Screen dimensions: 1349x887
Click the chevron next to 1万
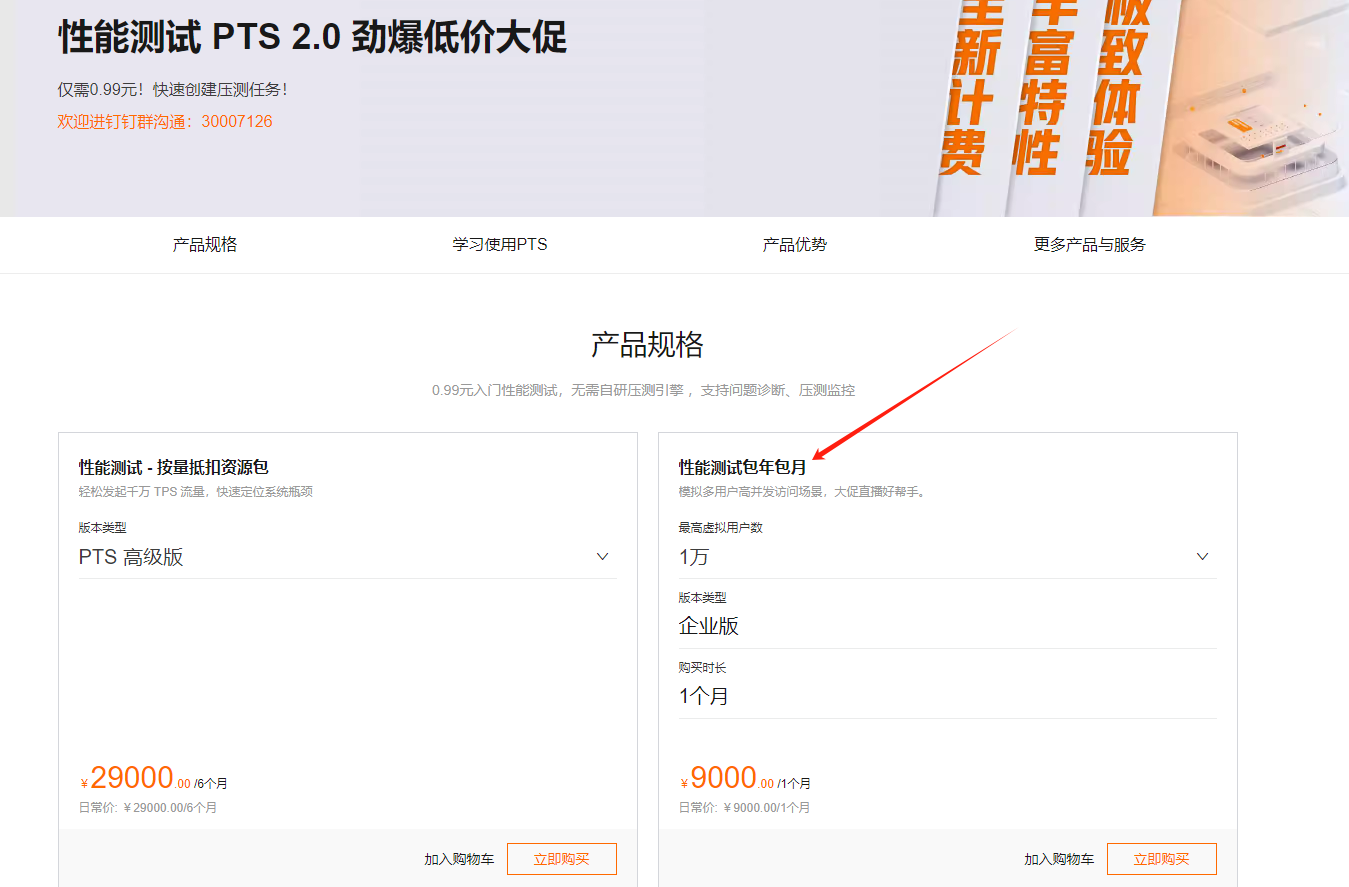click(x=1202, y=557)
